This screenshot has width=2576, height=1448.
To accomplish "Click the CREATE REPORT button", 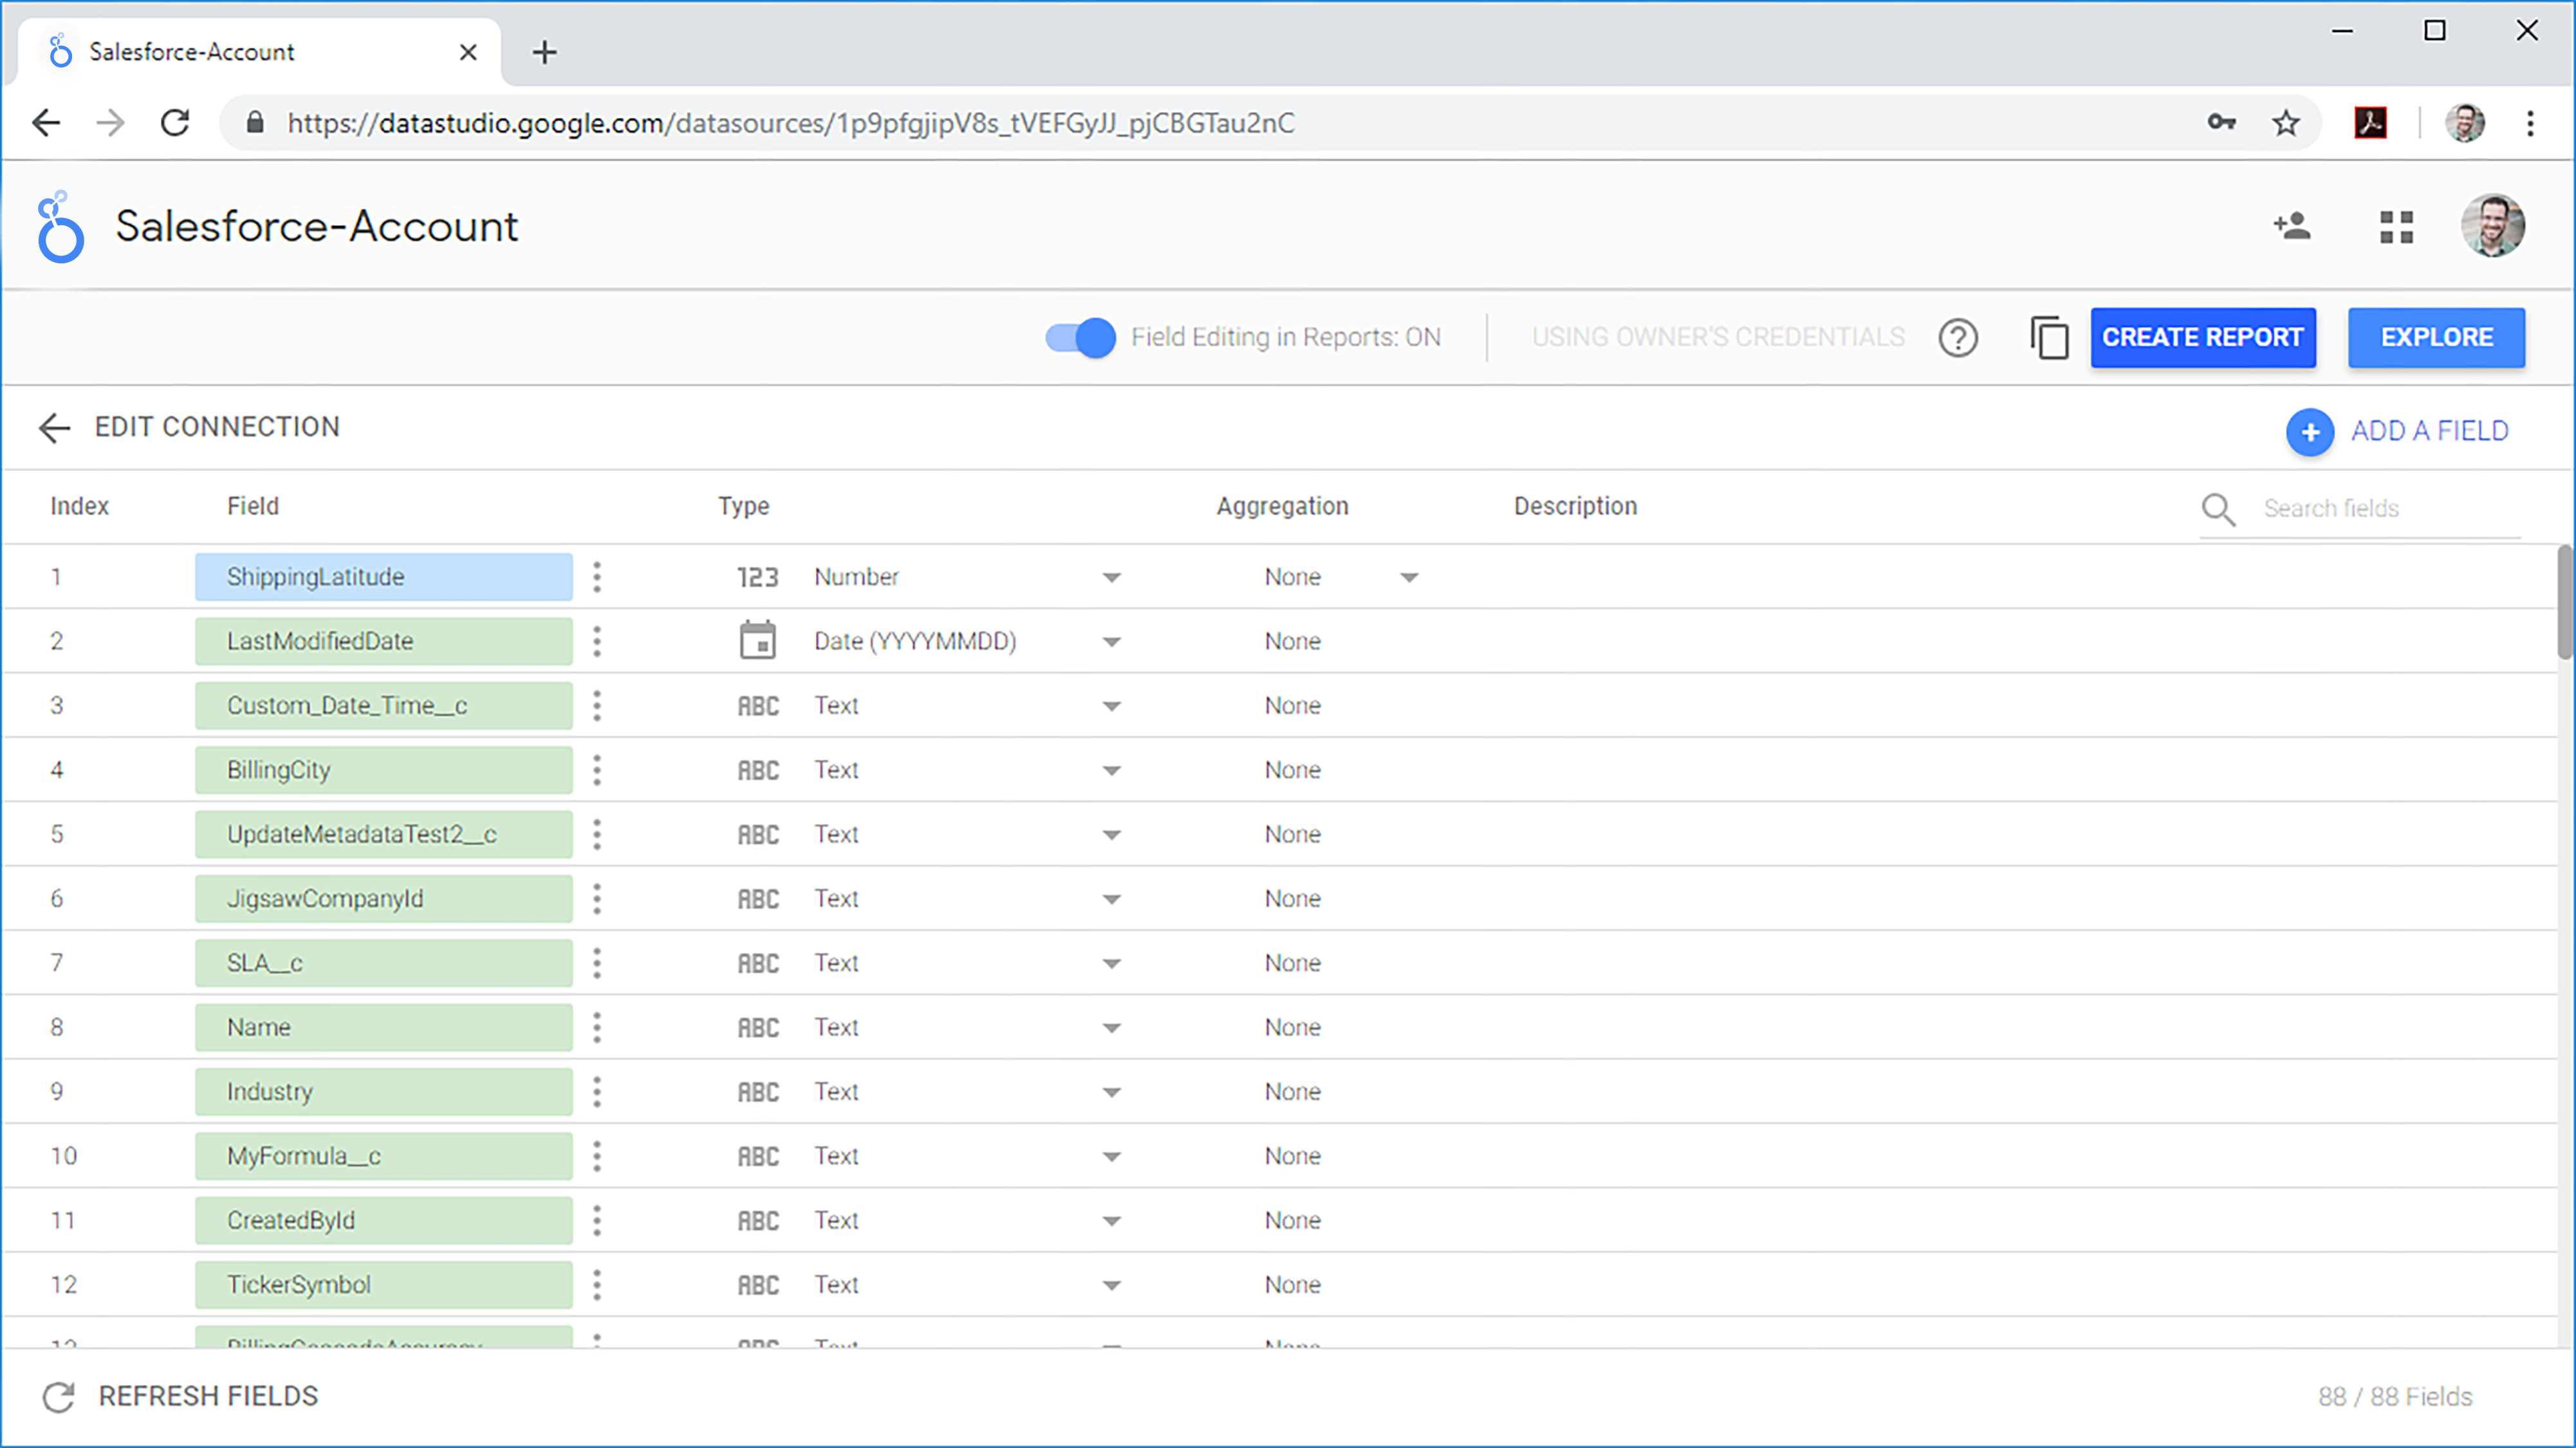I will tap(2203, 337).
